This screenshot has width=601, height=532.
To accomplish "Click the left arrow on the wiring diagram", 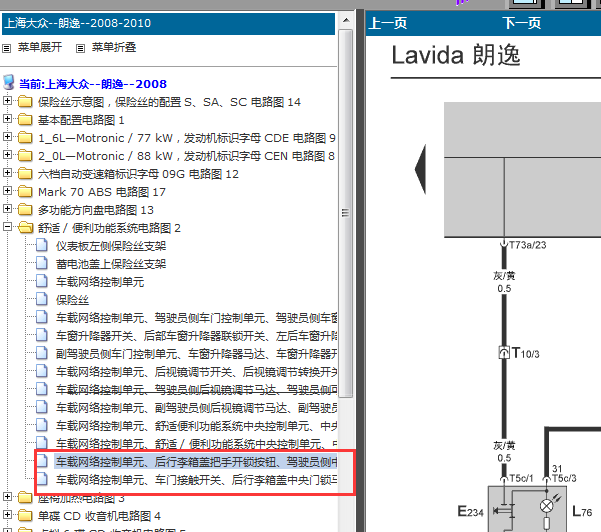I will tap(421, 169).
